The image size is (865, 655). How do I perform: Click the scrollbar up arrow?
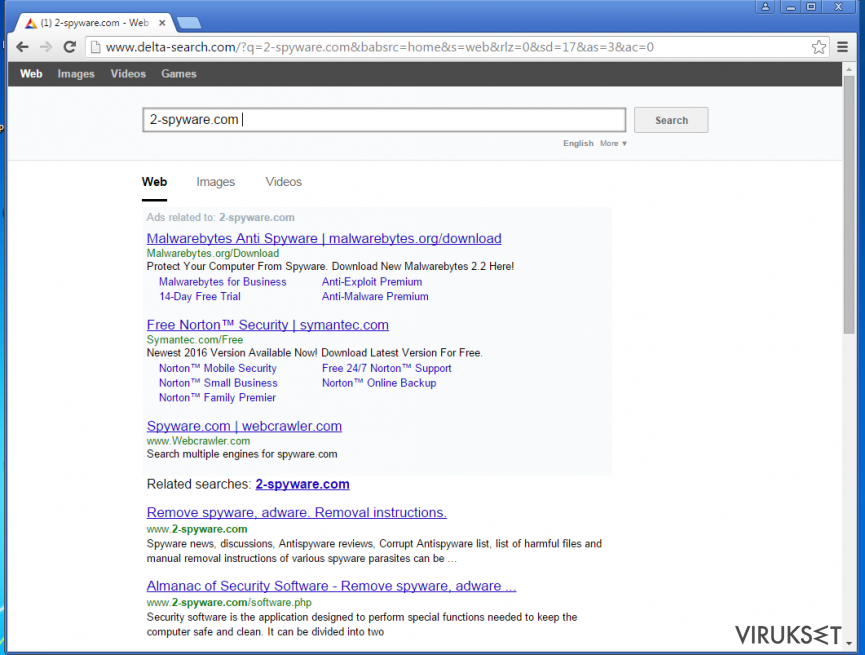click(848, 68)
